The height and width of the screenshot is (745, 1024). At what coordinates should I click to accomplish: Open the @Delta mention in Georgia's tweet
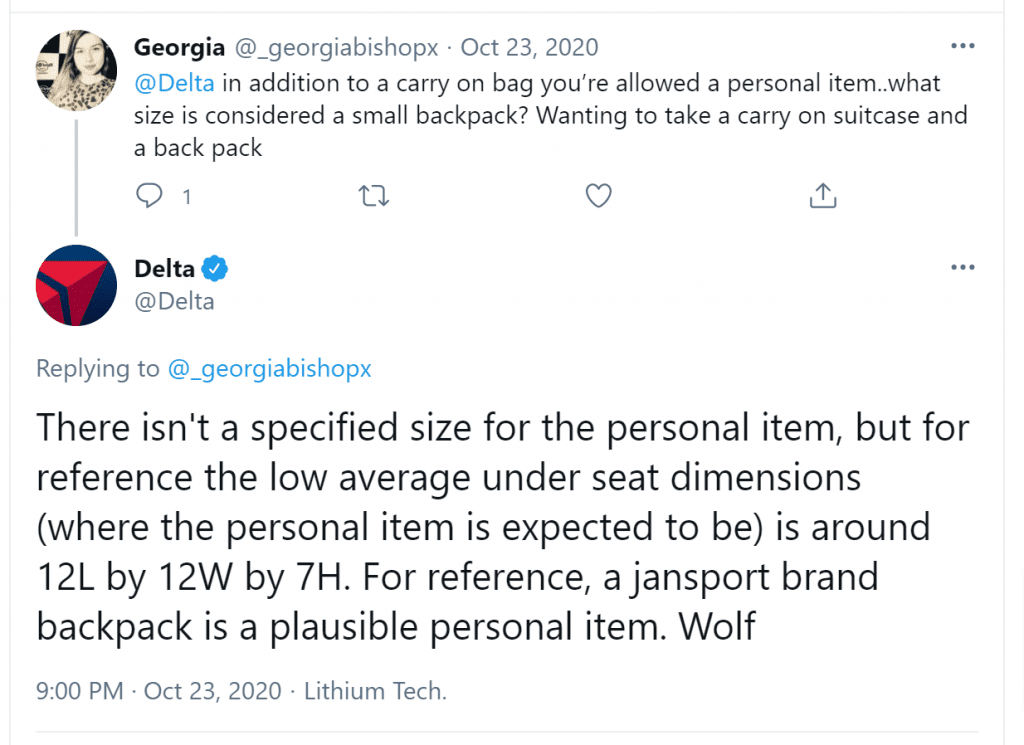click(174, 84)
